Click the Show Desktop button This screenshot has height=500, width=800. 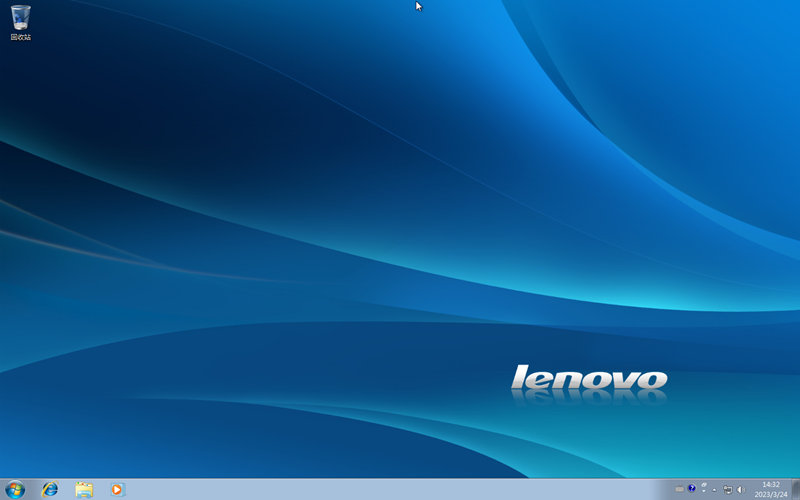coord(796,489)
